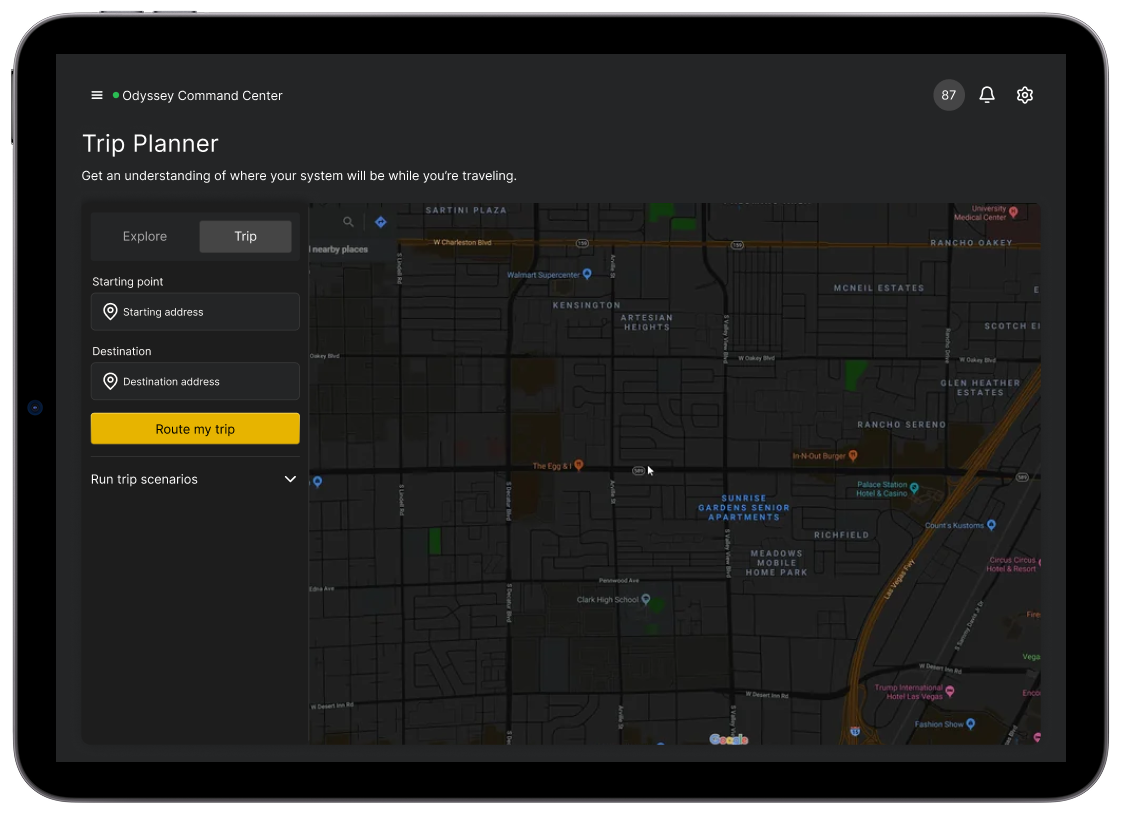1122x816 pixels.
Task: Expand the Run trip scenarios chevron
Action: tap(290, 480)
